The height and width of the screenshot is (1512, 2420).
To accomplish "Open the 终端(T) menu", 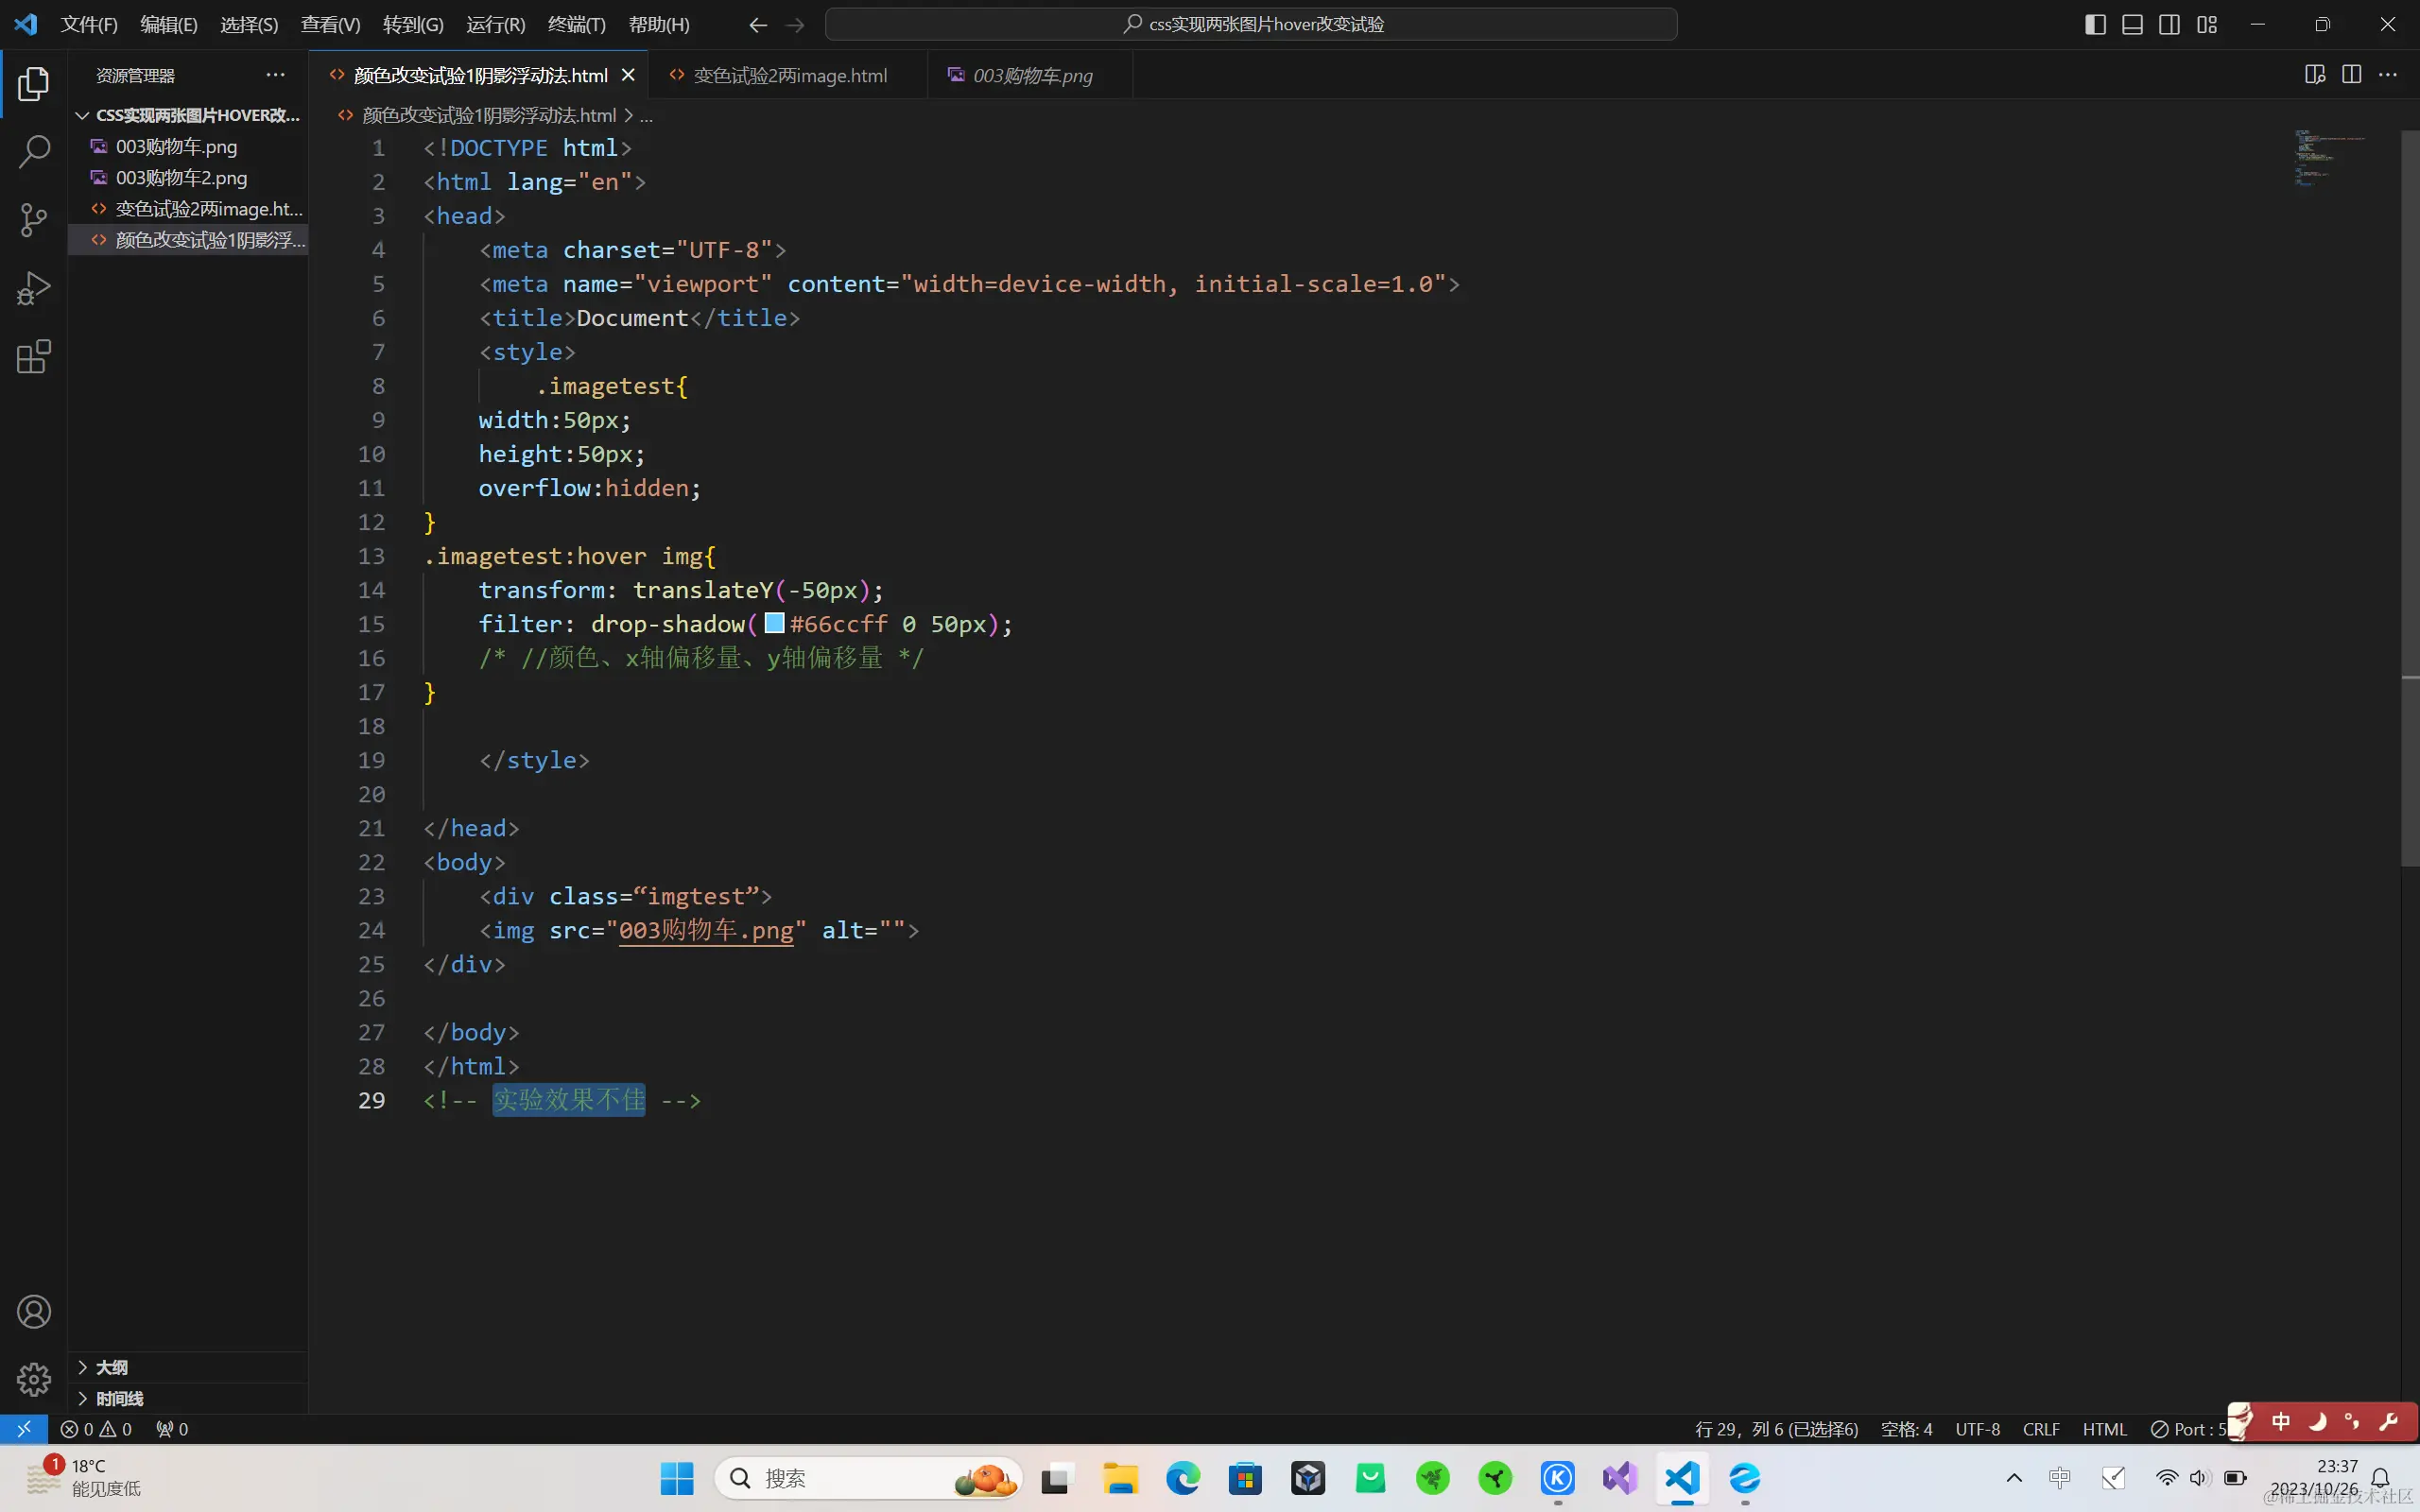I will pyautogui.click(x=576, y=25).
